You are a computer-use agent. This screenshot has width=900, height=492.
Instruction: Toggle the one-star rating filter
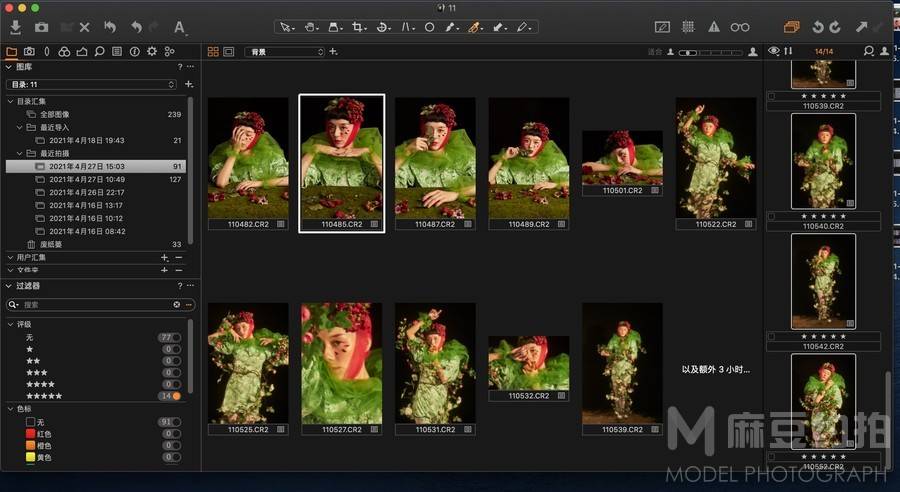point(172,349)
